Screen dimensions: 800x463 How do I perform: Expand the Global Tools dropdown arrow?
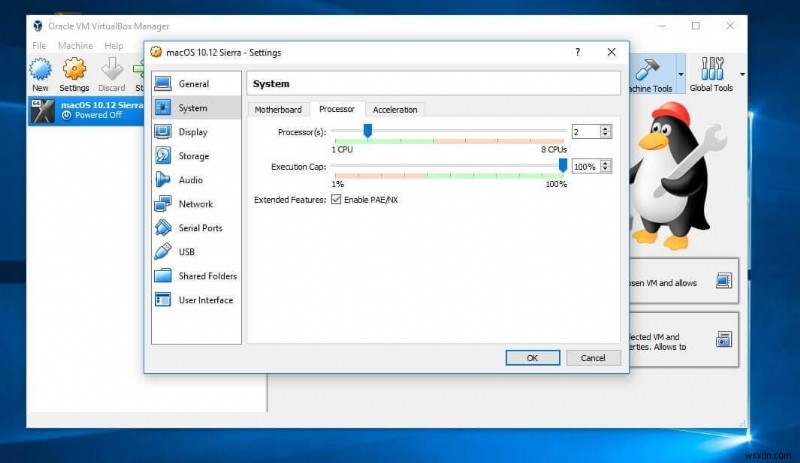pos(742,75)
